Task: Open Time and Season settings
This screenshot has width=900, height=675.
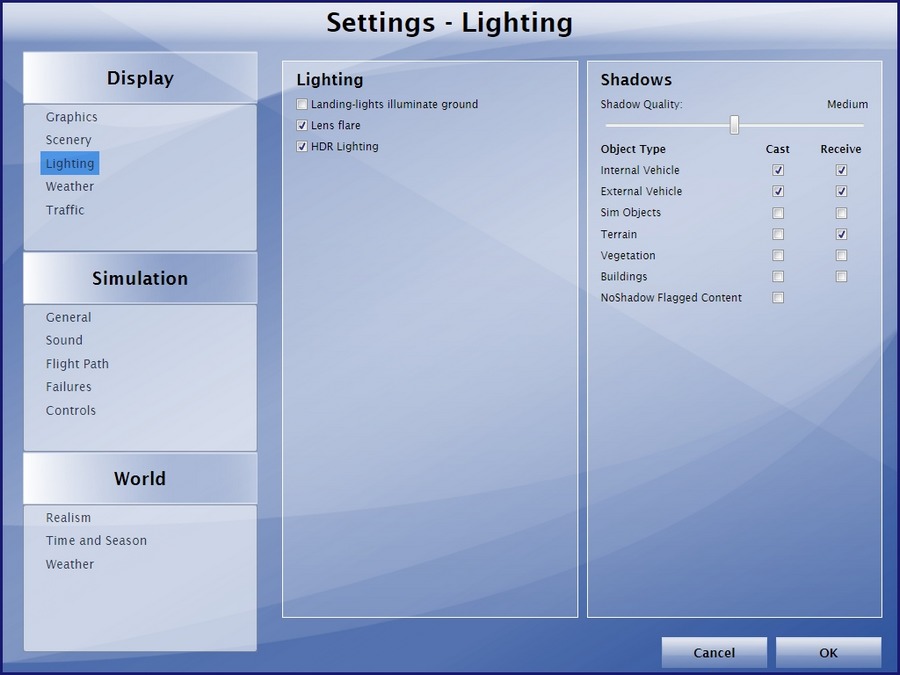Action: point(96,541)
